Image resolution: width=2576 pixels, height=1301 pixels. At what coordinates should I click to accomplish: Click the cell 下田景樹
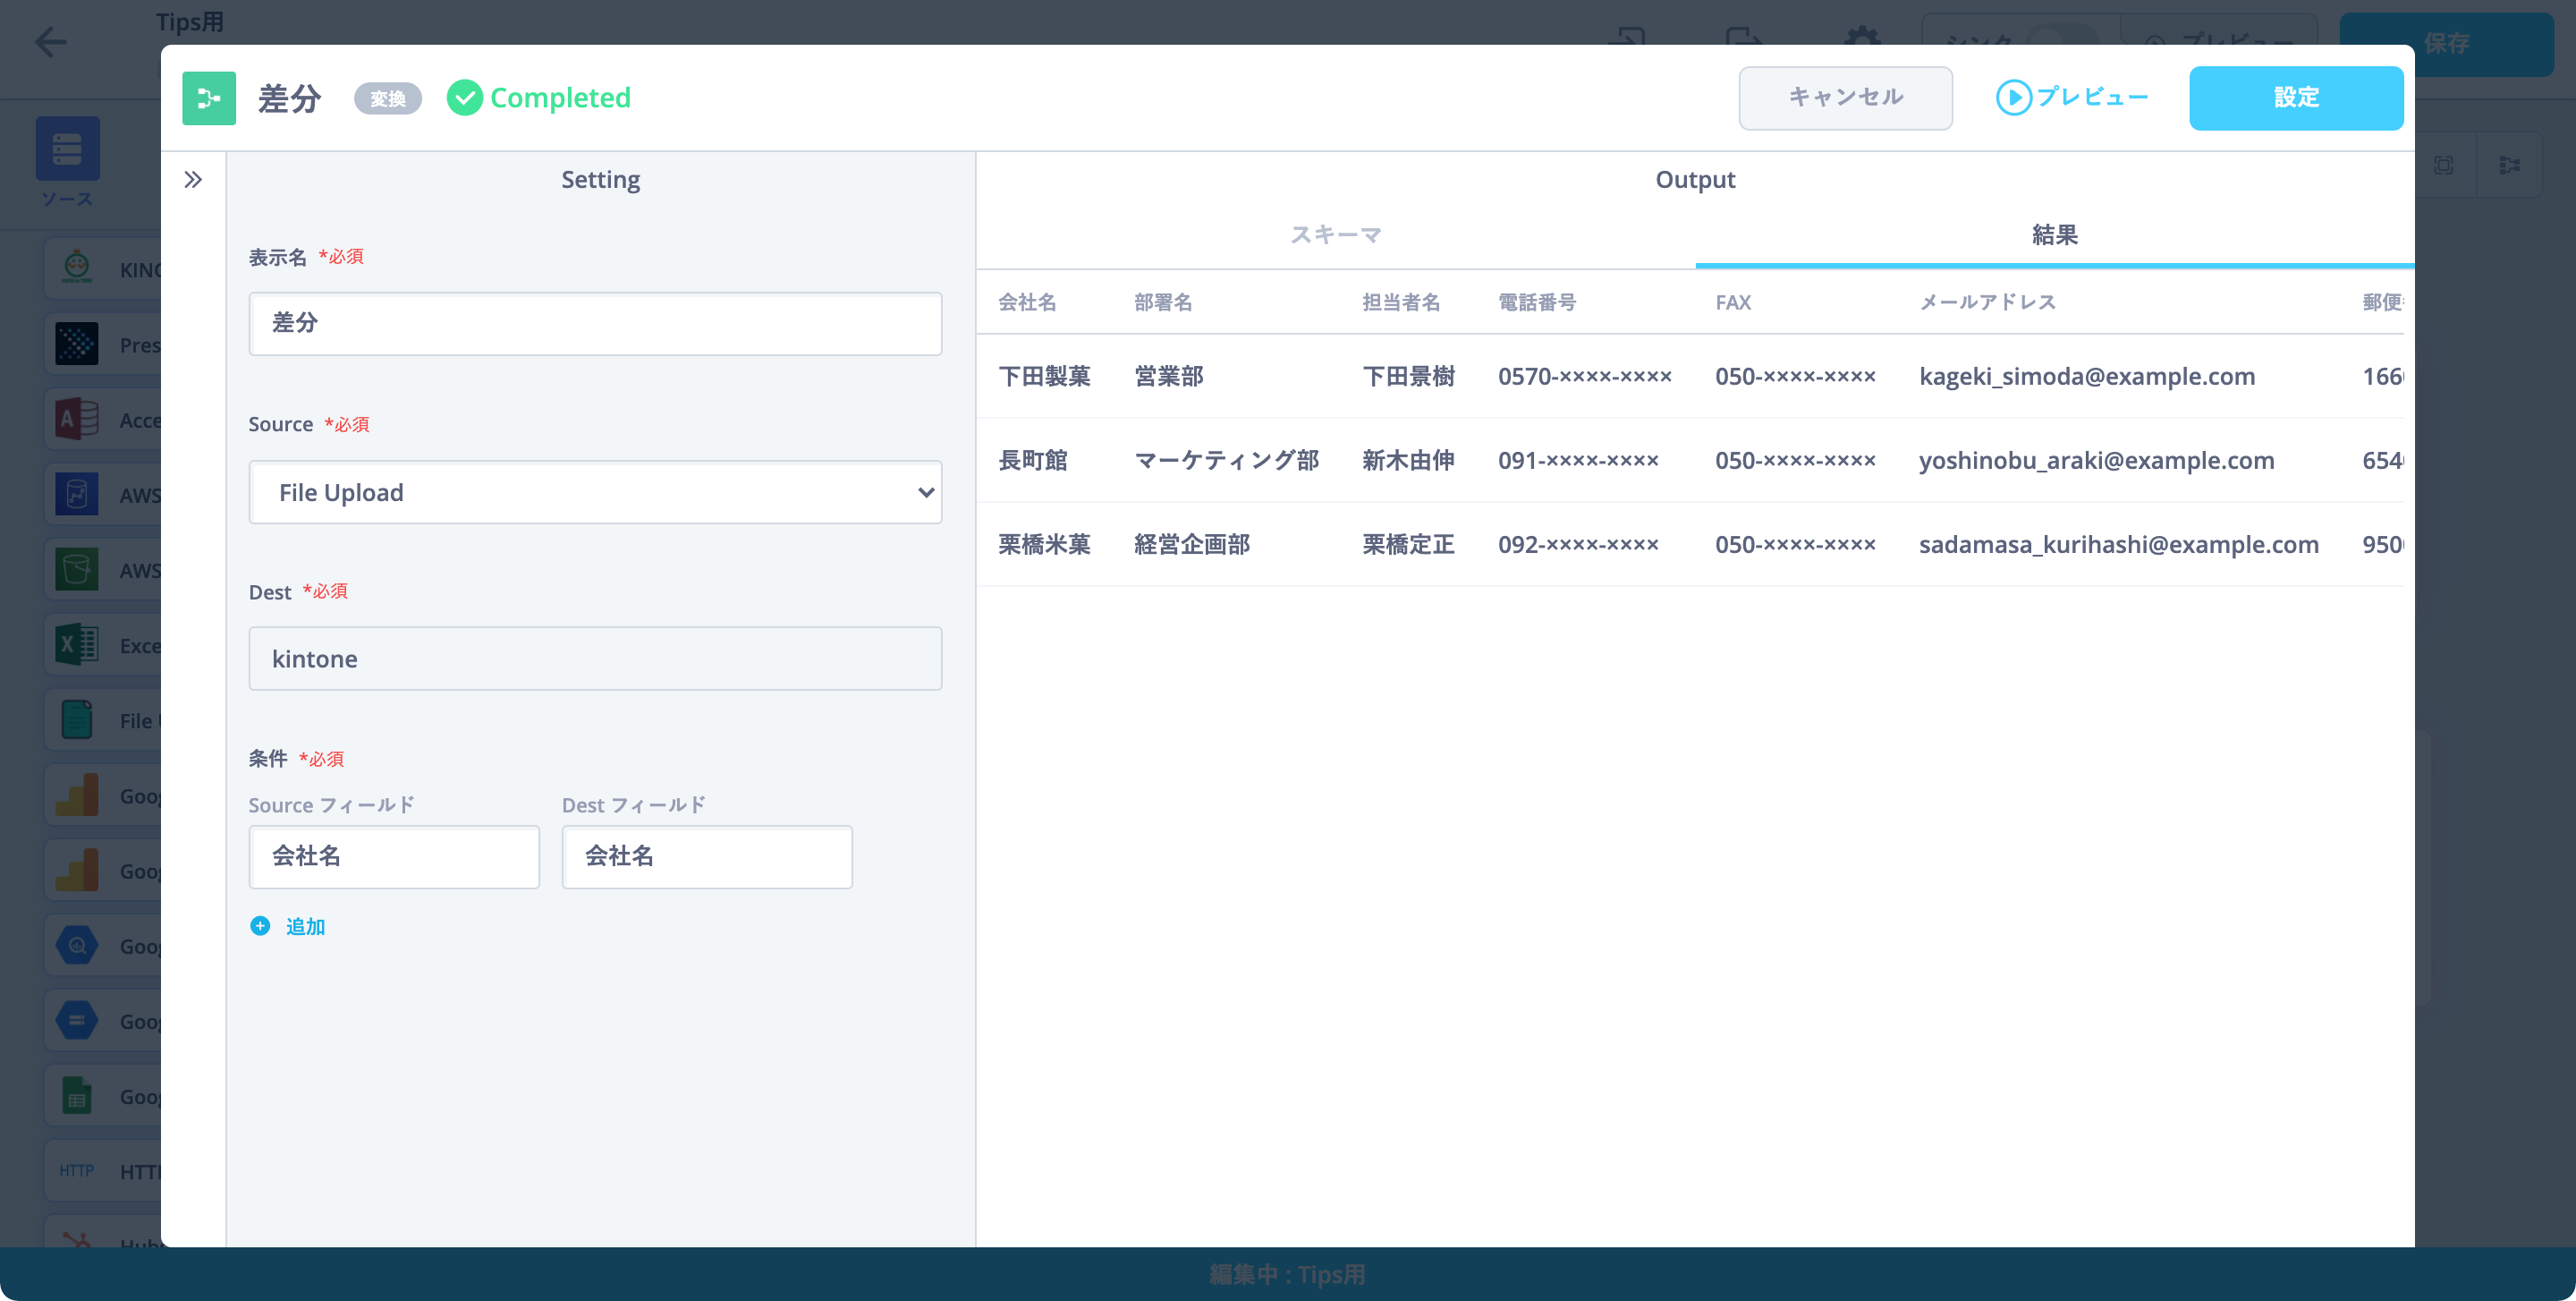(x=1408, y=376)
